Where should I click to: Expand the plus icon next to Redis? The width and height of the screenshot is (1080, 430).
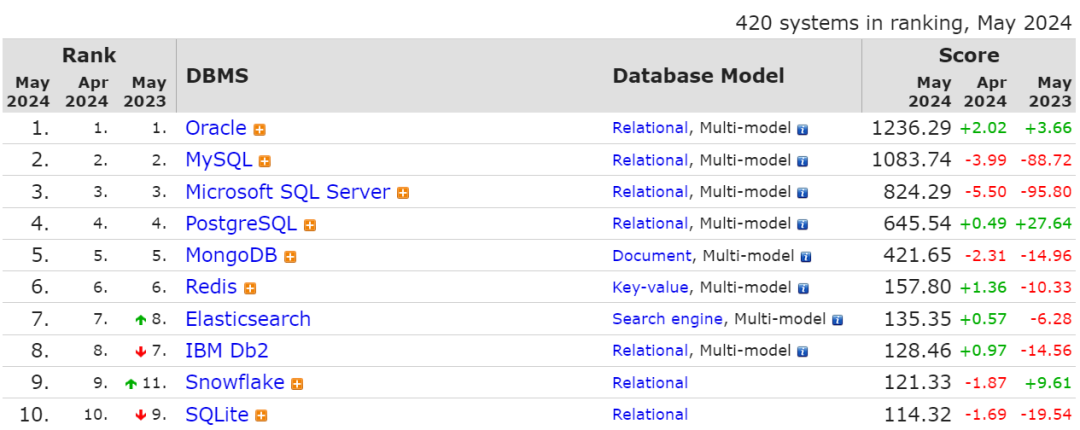(x=250, y=289)
